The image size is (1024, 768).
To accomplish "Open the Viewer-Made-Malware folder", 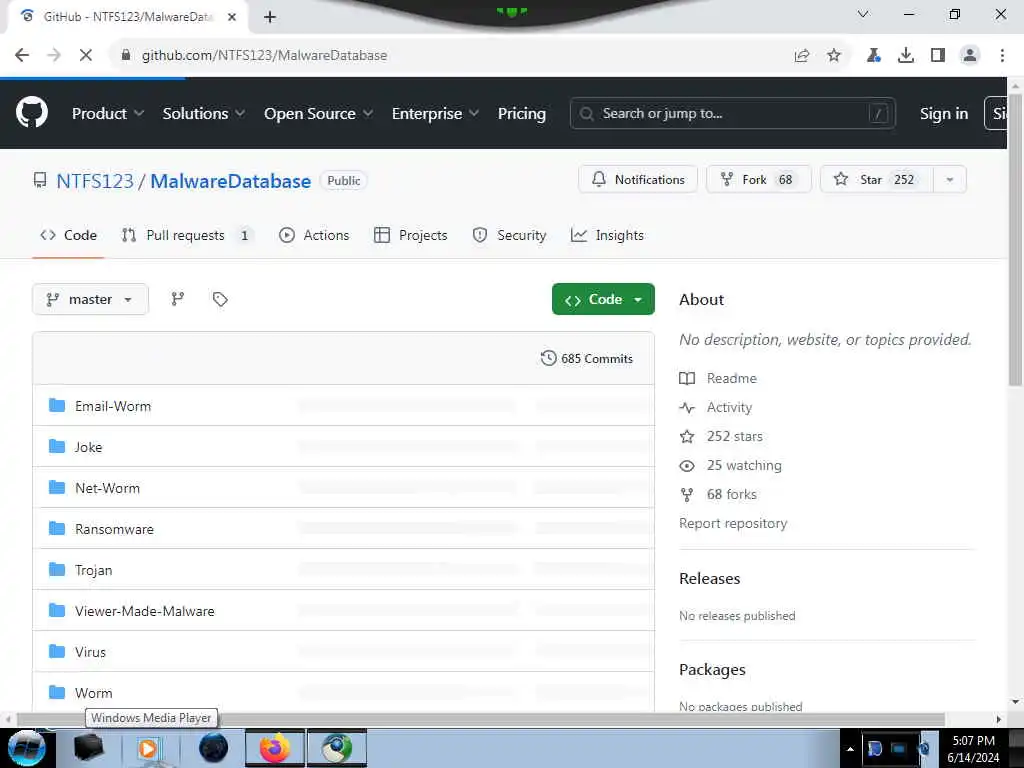I will pyautogui.click(x=144, y=611).
